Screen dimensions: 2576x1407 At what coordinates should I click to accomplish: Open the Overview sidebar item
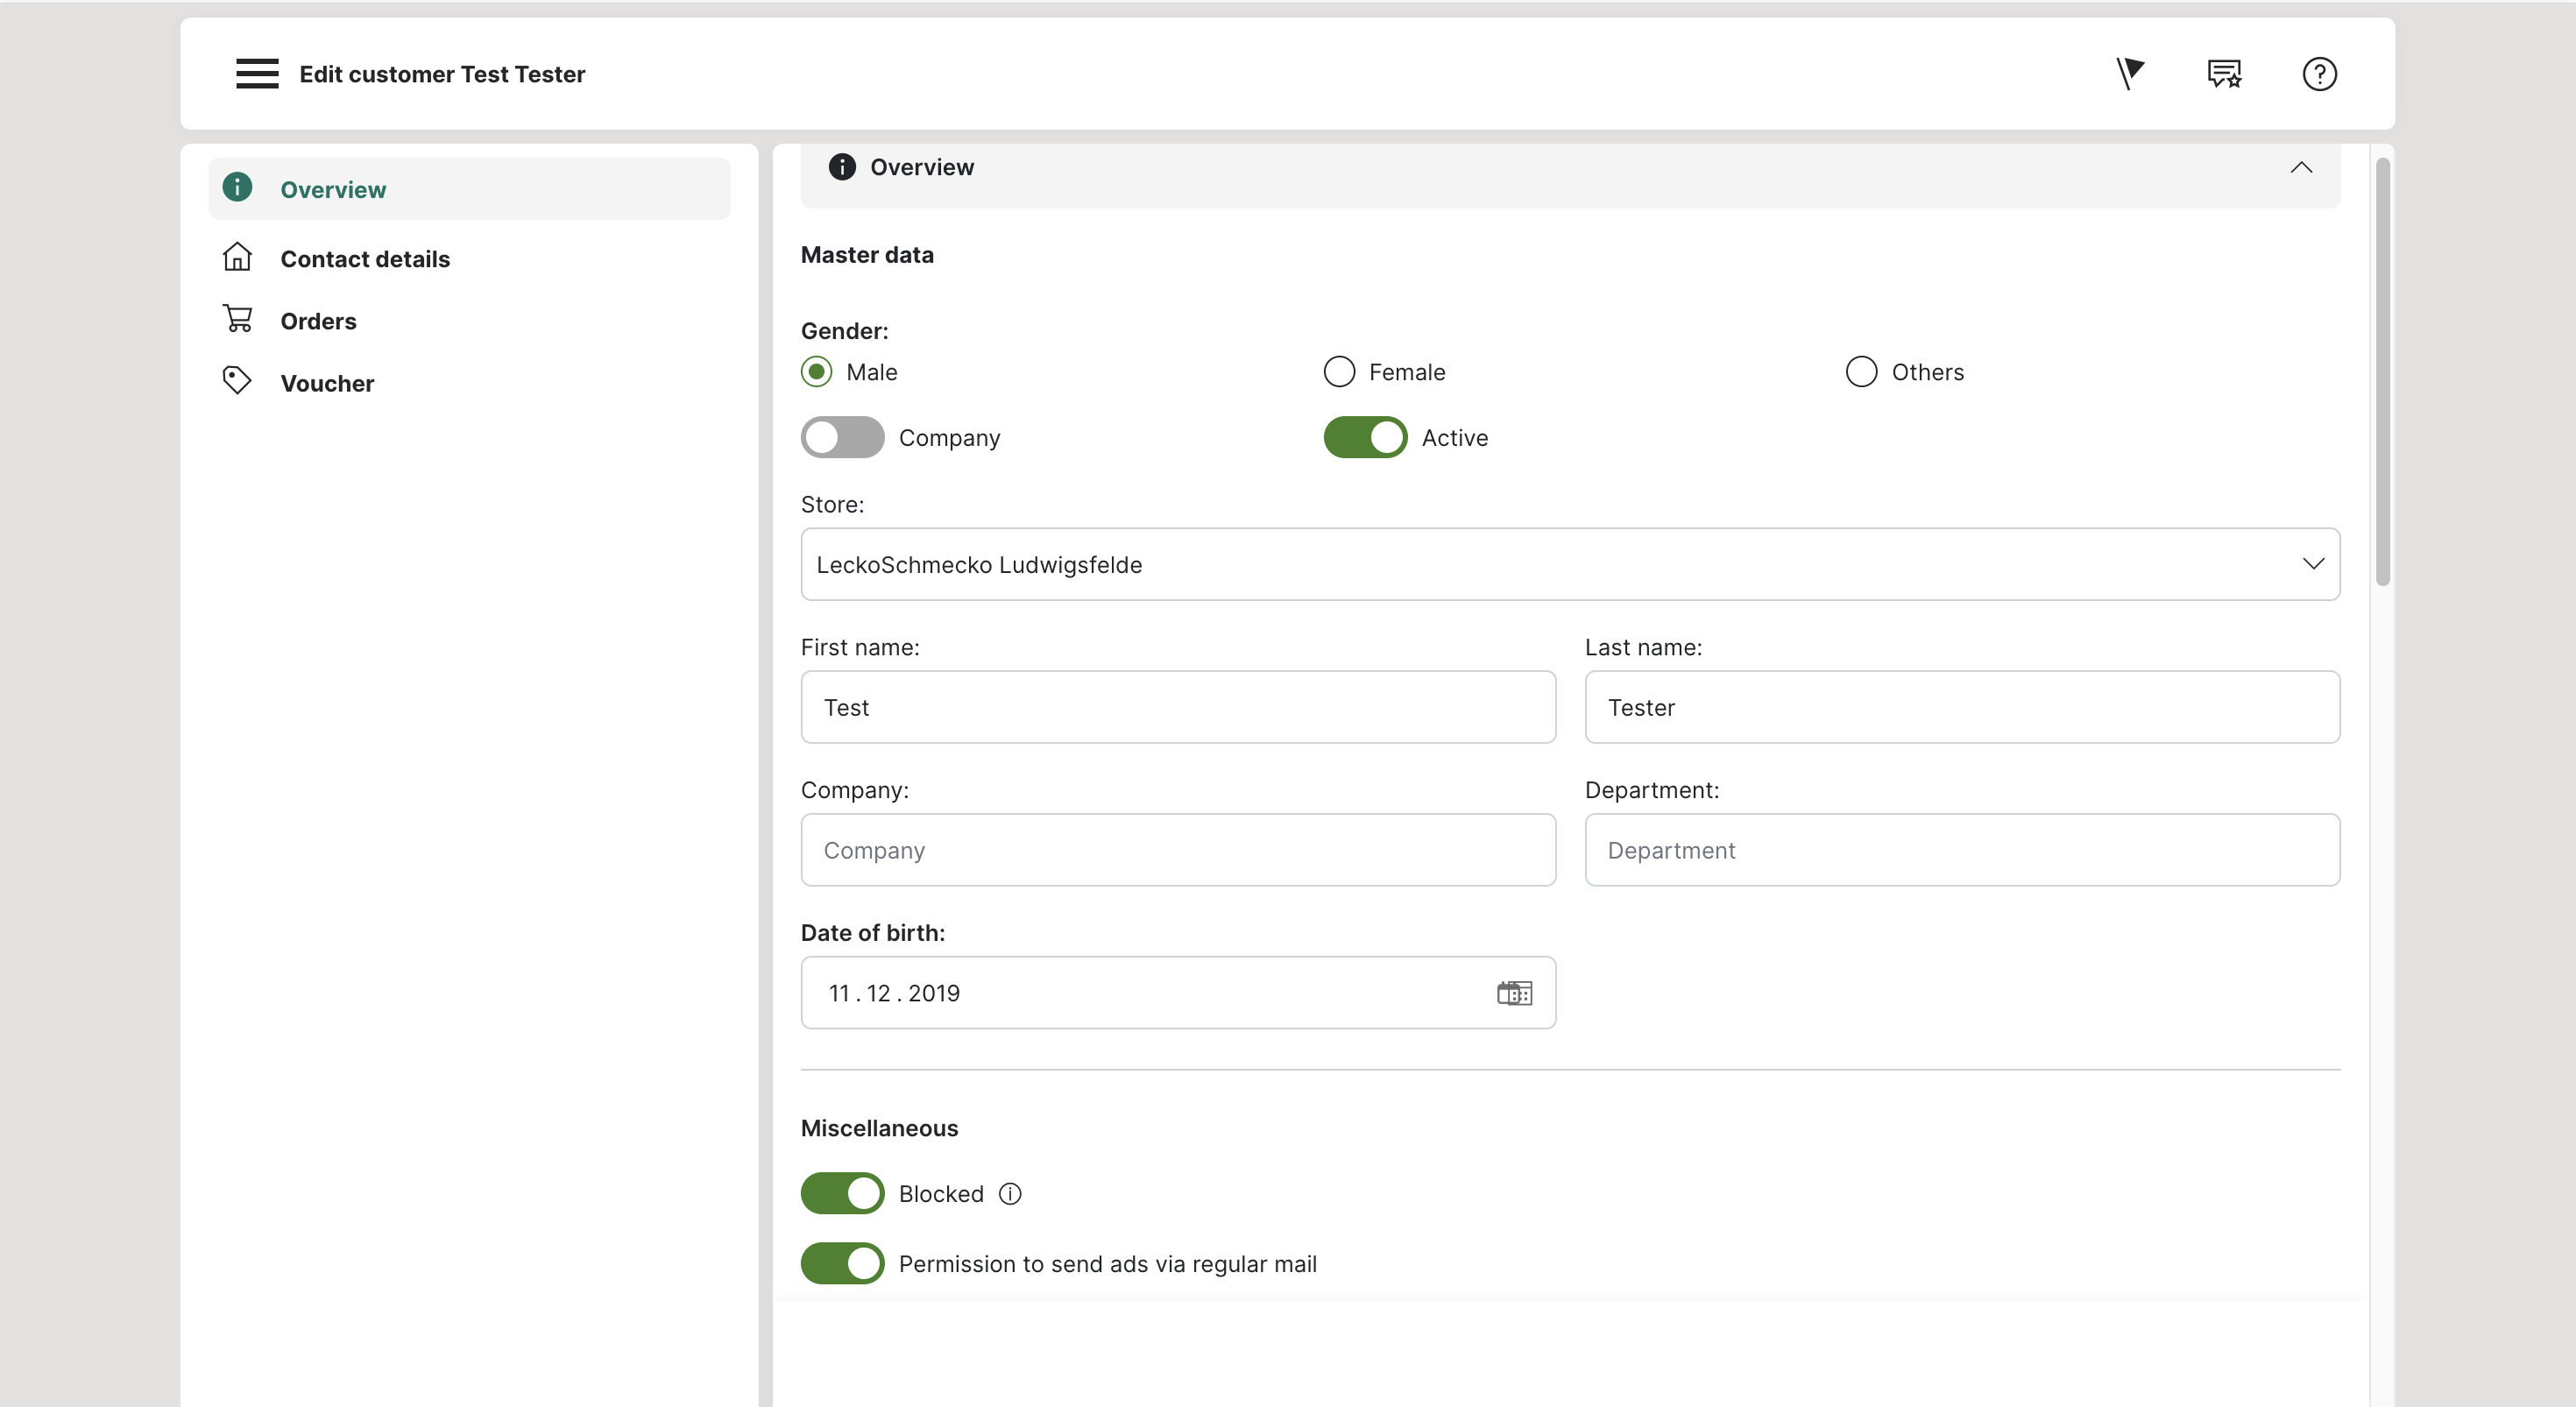pyautogui.click(x=333, y=190)
